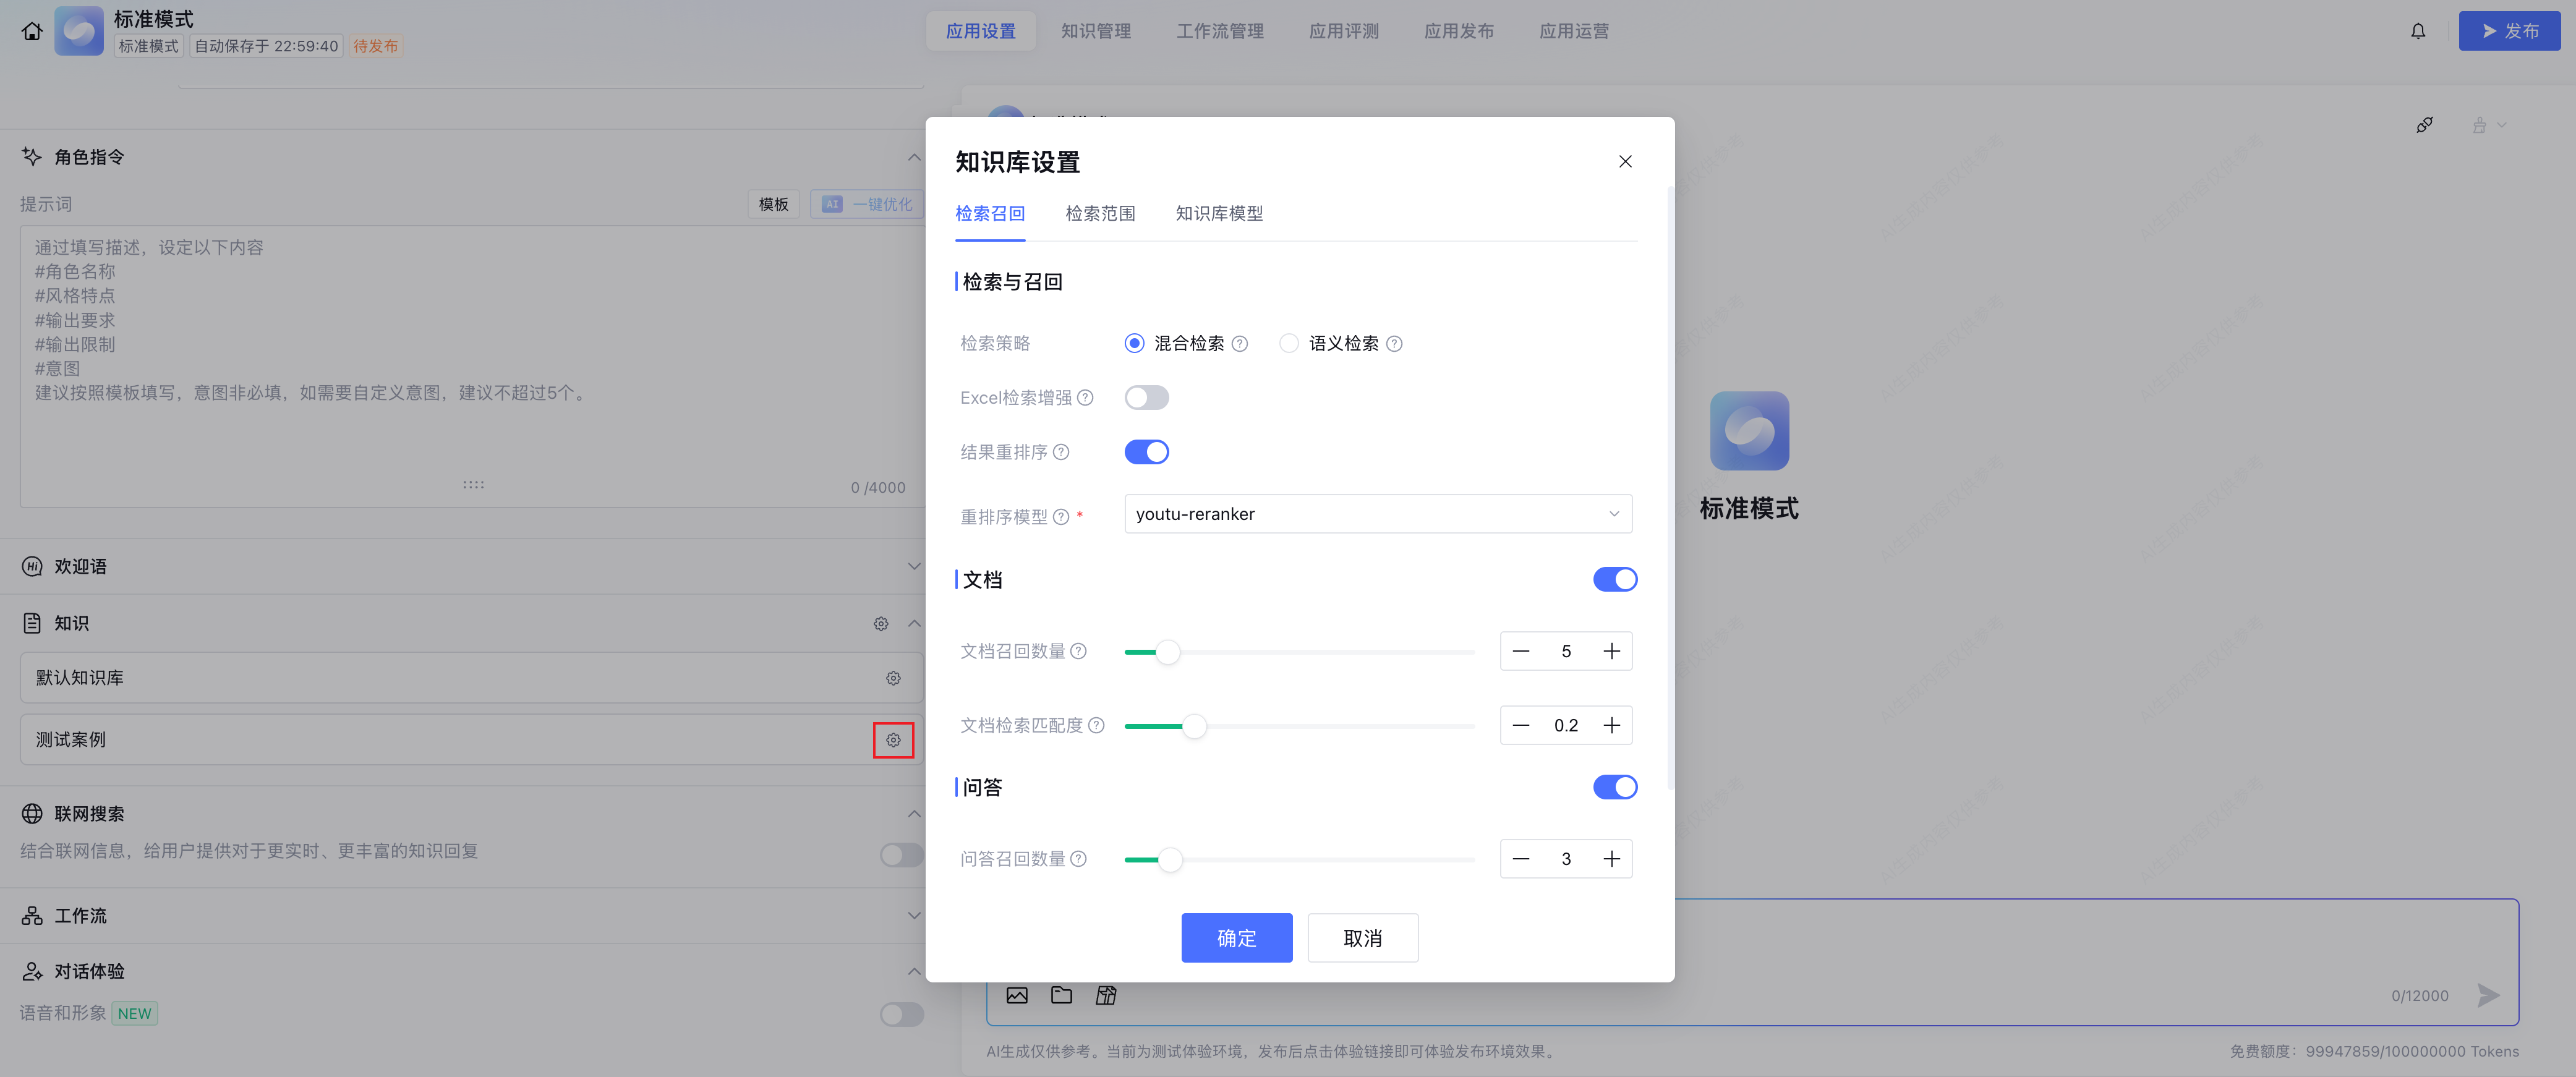
Task: Click the image upload icon in the chat box
Action: point(1016,995)
